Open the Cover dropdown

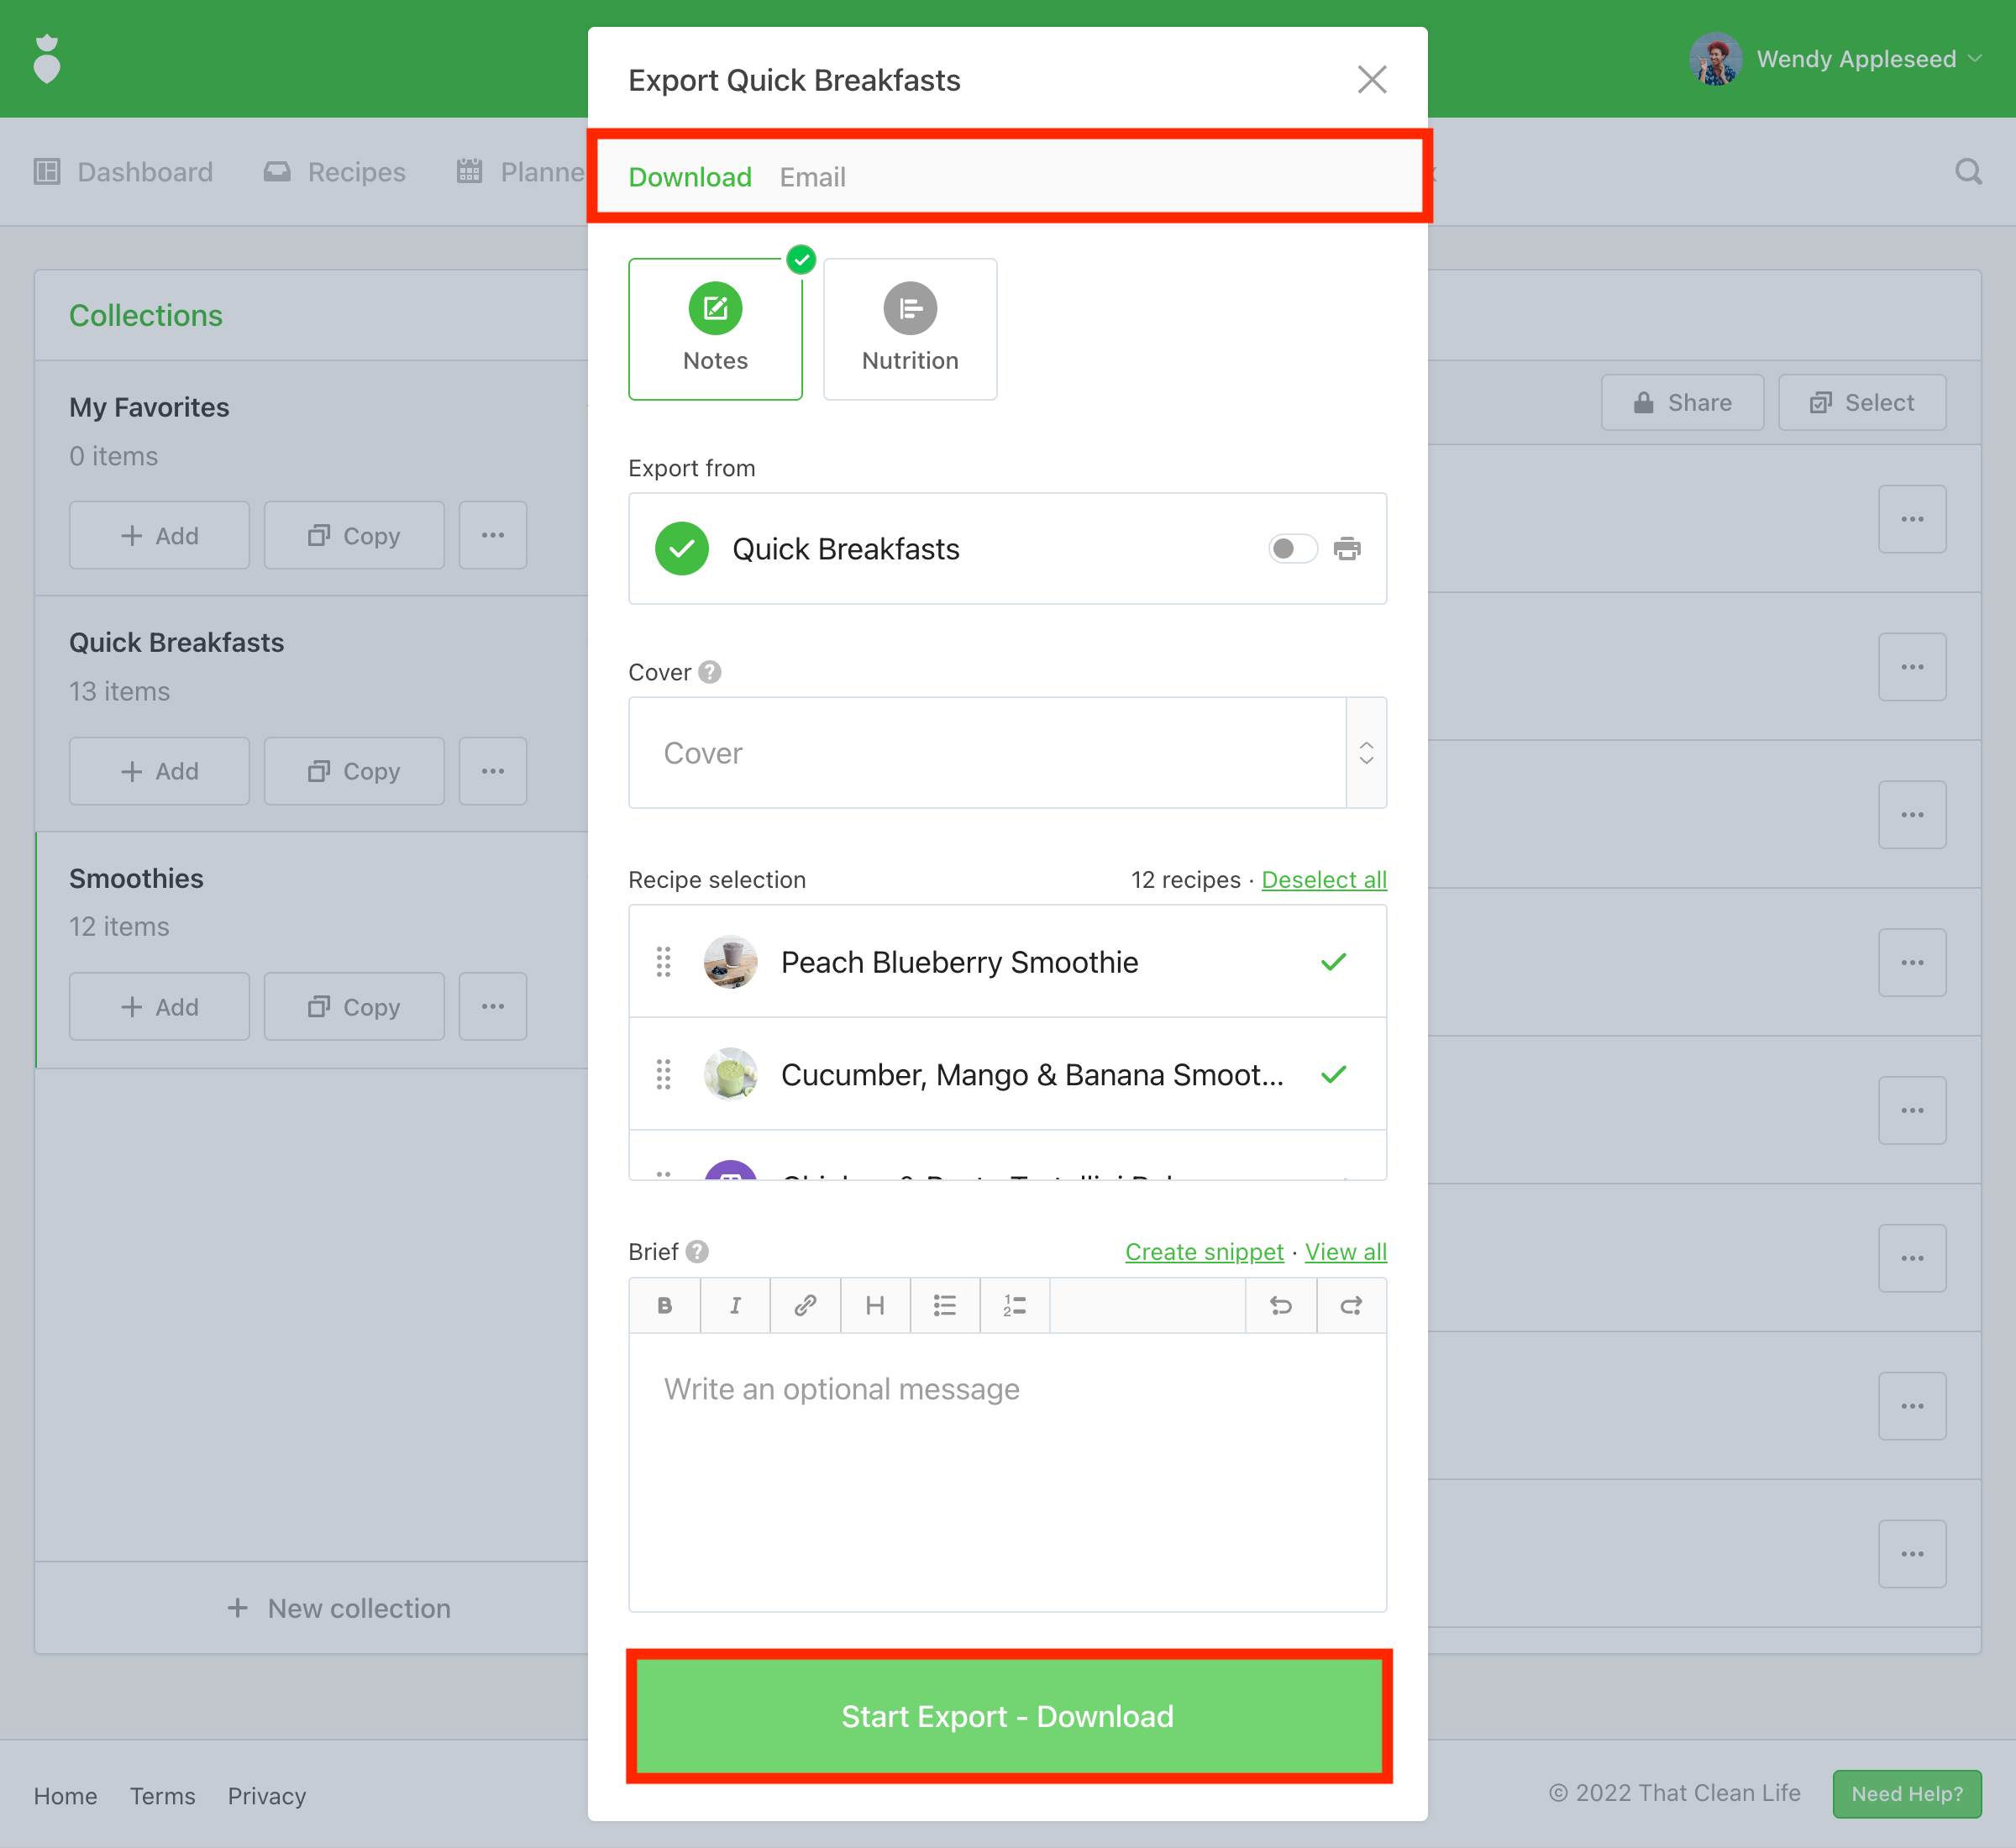tap(1006, 753)
